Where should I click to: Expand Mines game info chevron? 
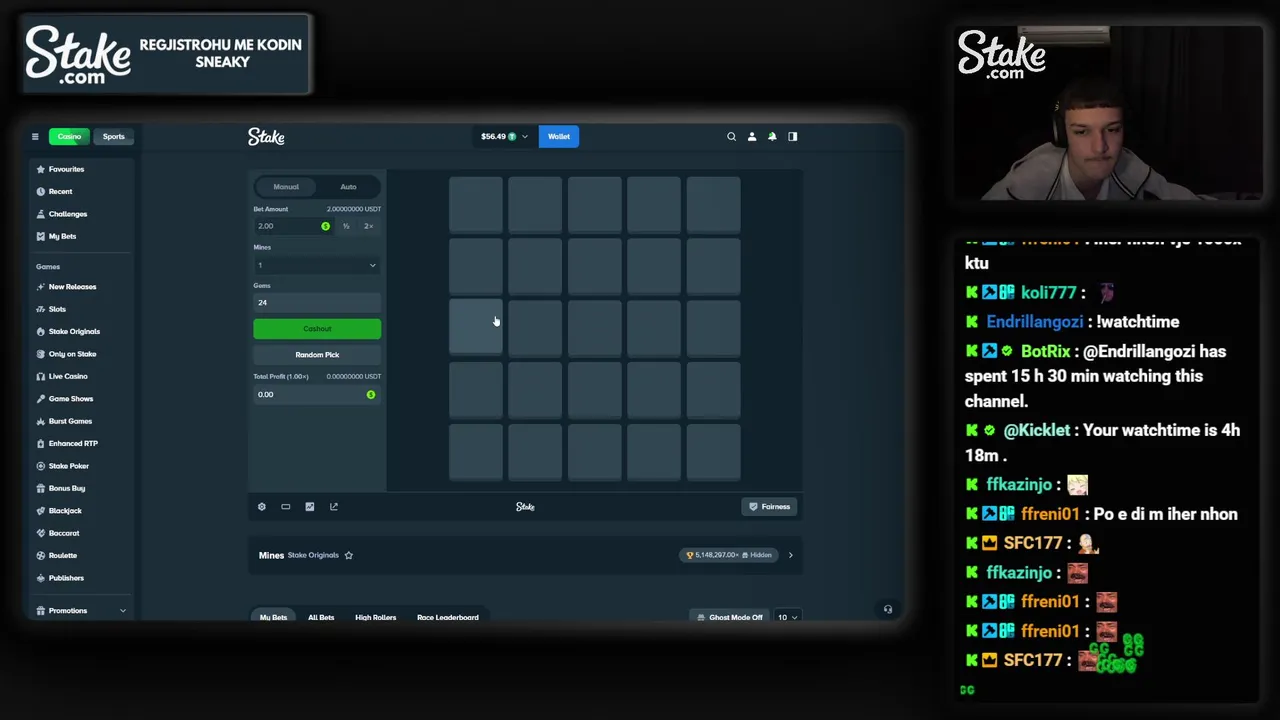(790, 555)
